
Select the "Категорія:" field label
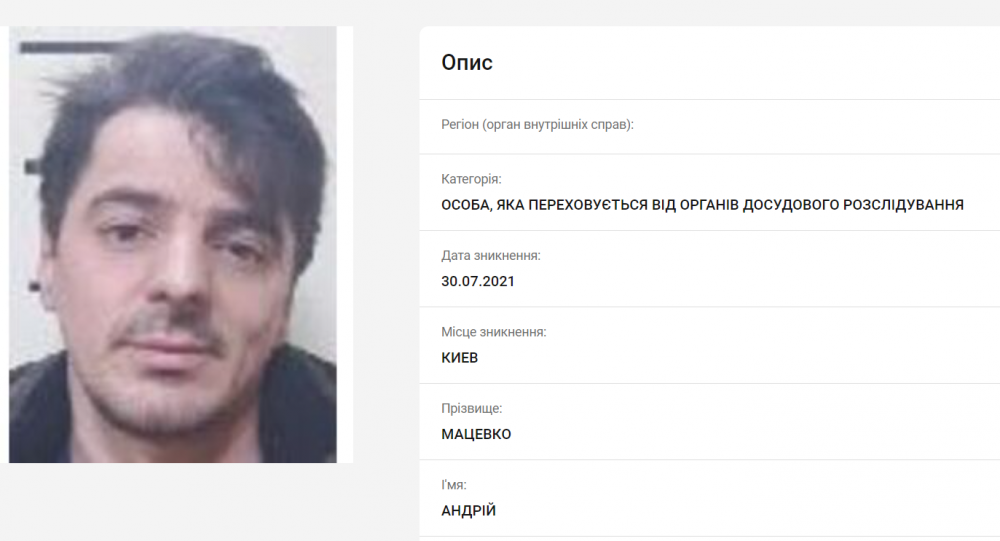(x=471, y=179)
